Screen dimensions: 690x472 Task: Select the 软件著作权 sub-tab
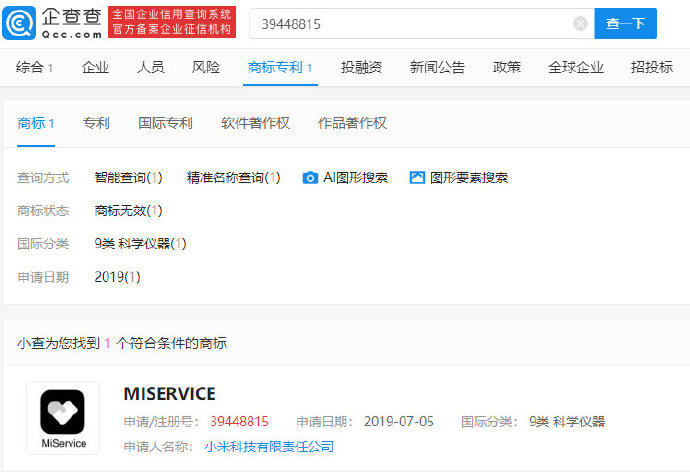tap(255, 123)
